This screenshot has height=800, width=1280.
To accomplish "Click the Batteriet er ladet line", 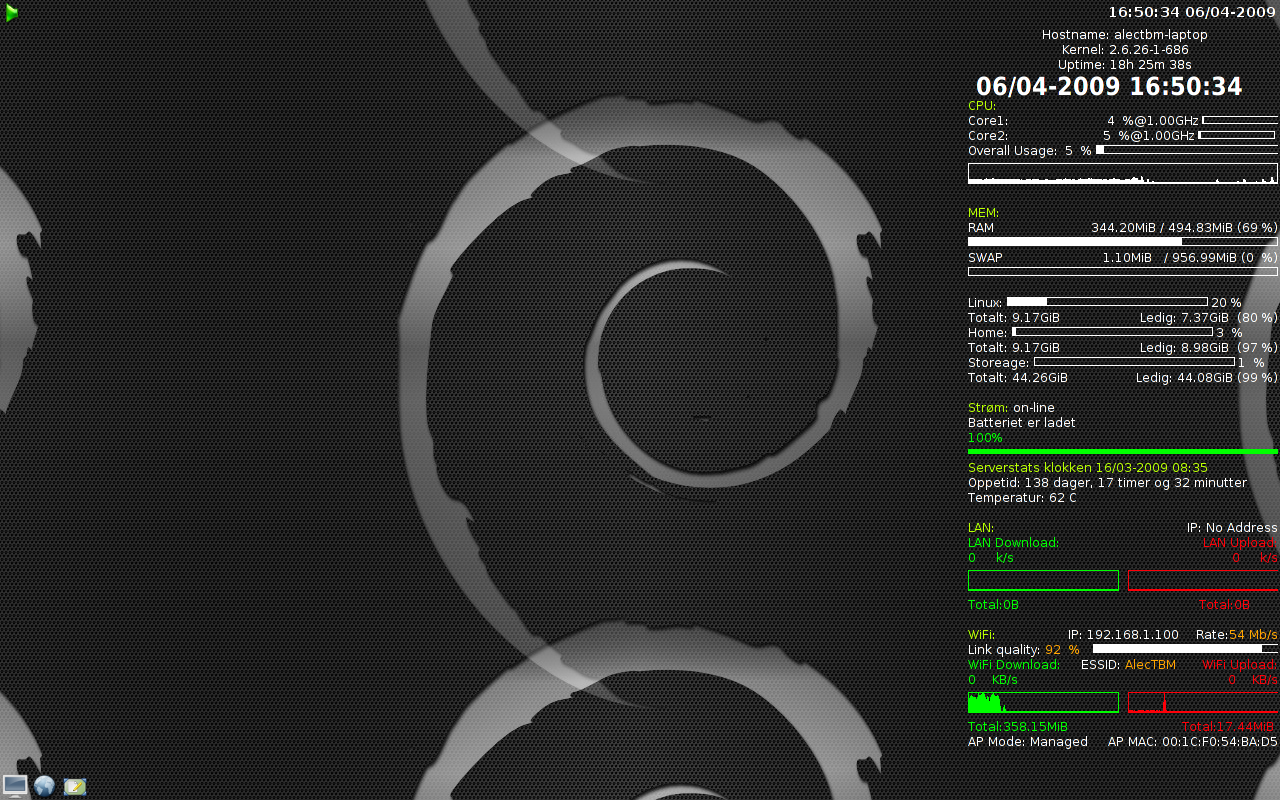I will [1022, 423].
